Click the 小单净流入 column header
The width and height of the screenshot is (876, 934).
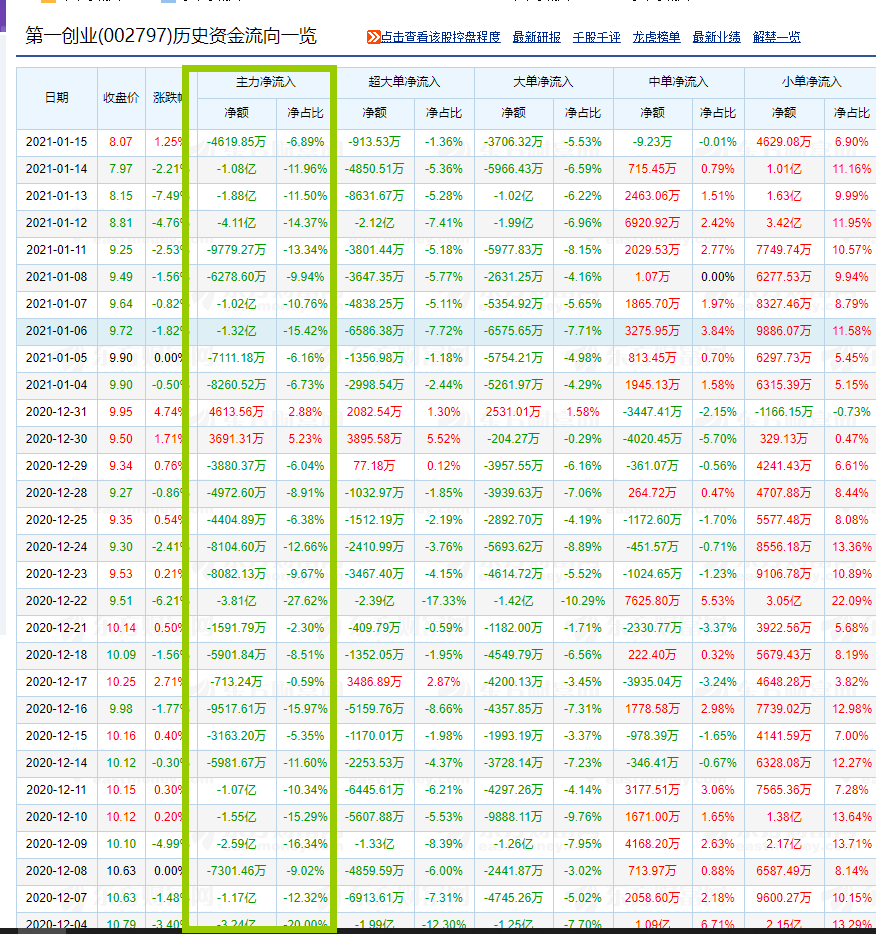(x=812, y=82)
